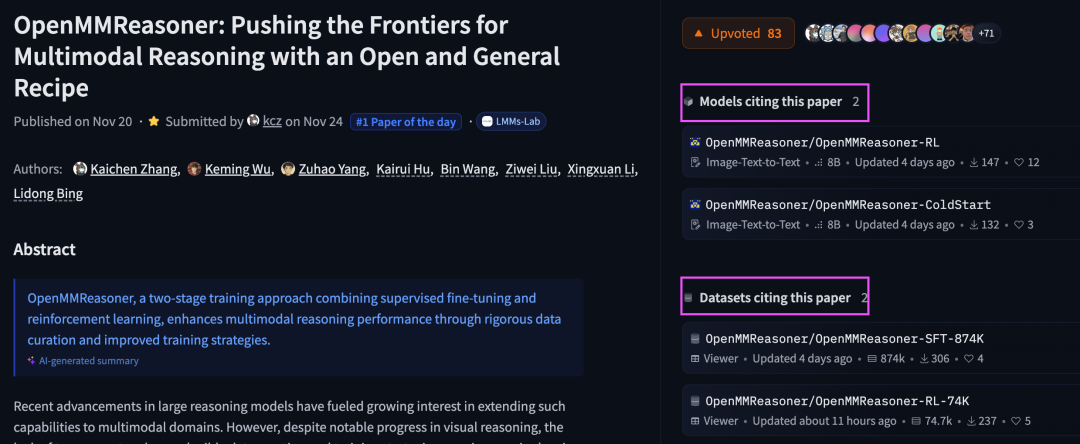The width and height of the screenshot is (1080, 444).
Task: Open author Lidong Bing's profile
Action: point(48,193)
